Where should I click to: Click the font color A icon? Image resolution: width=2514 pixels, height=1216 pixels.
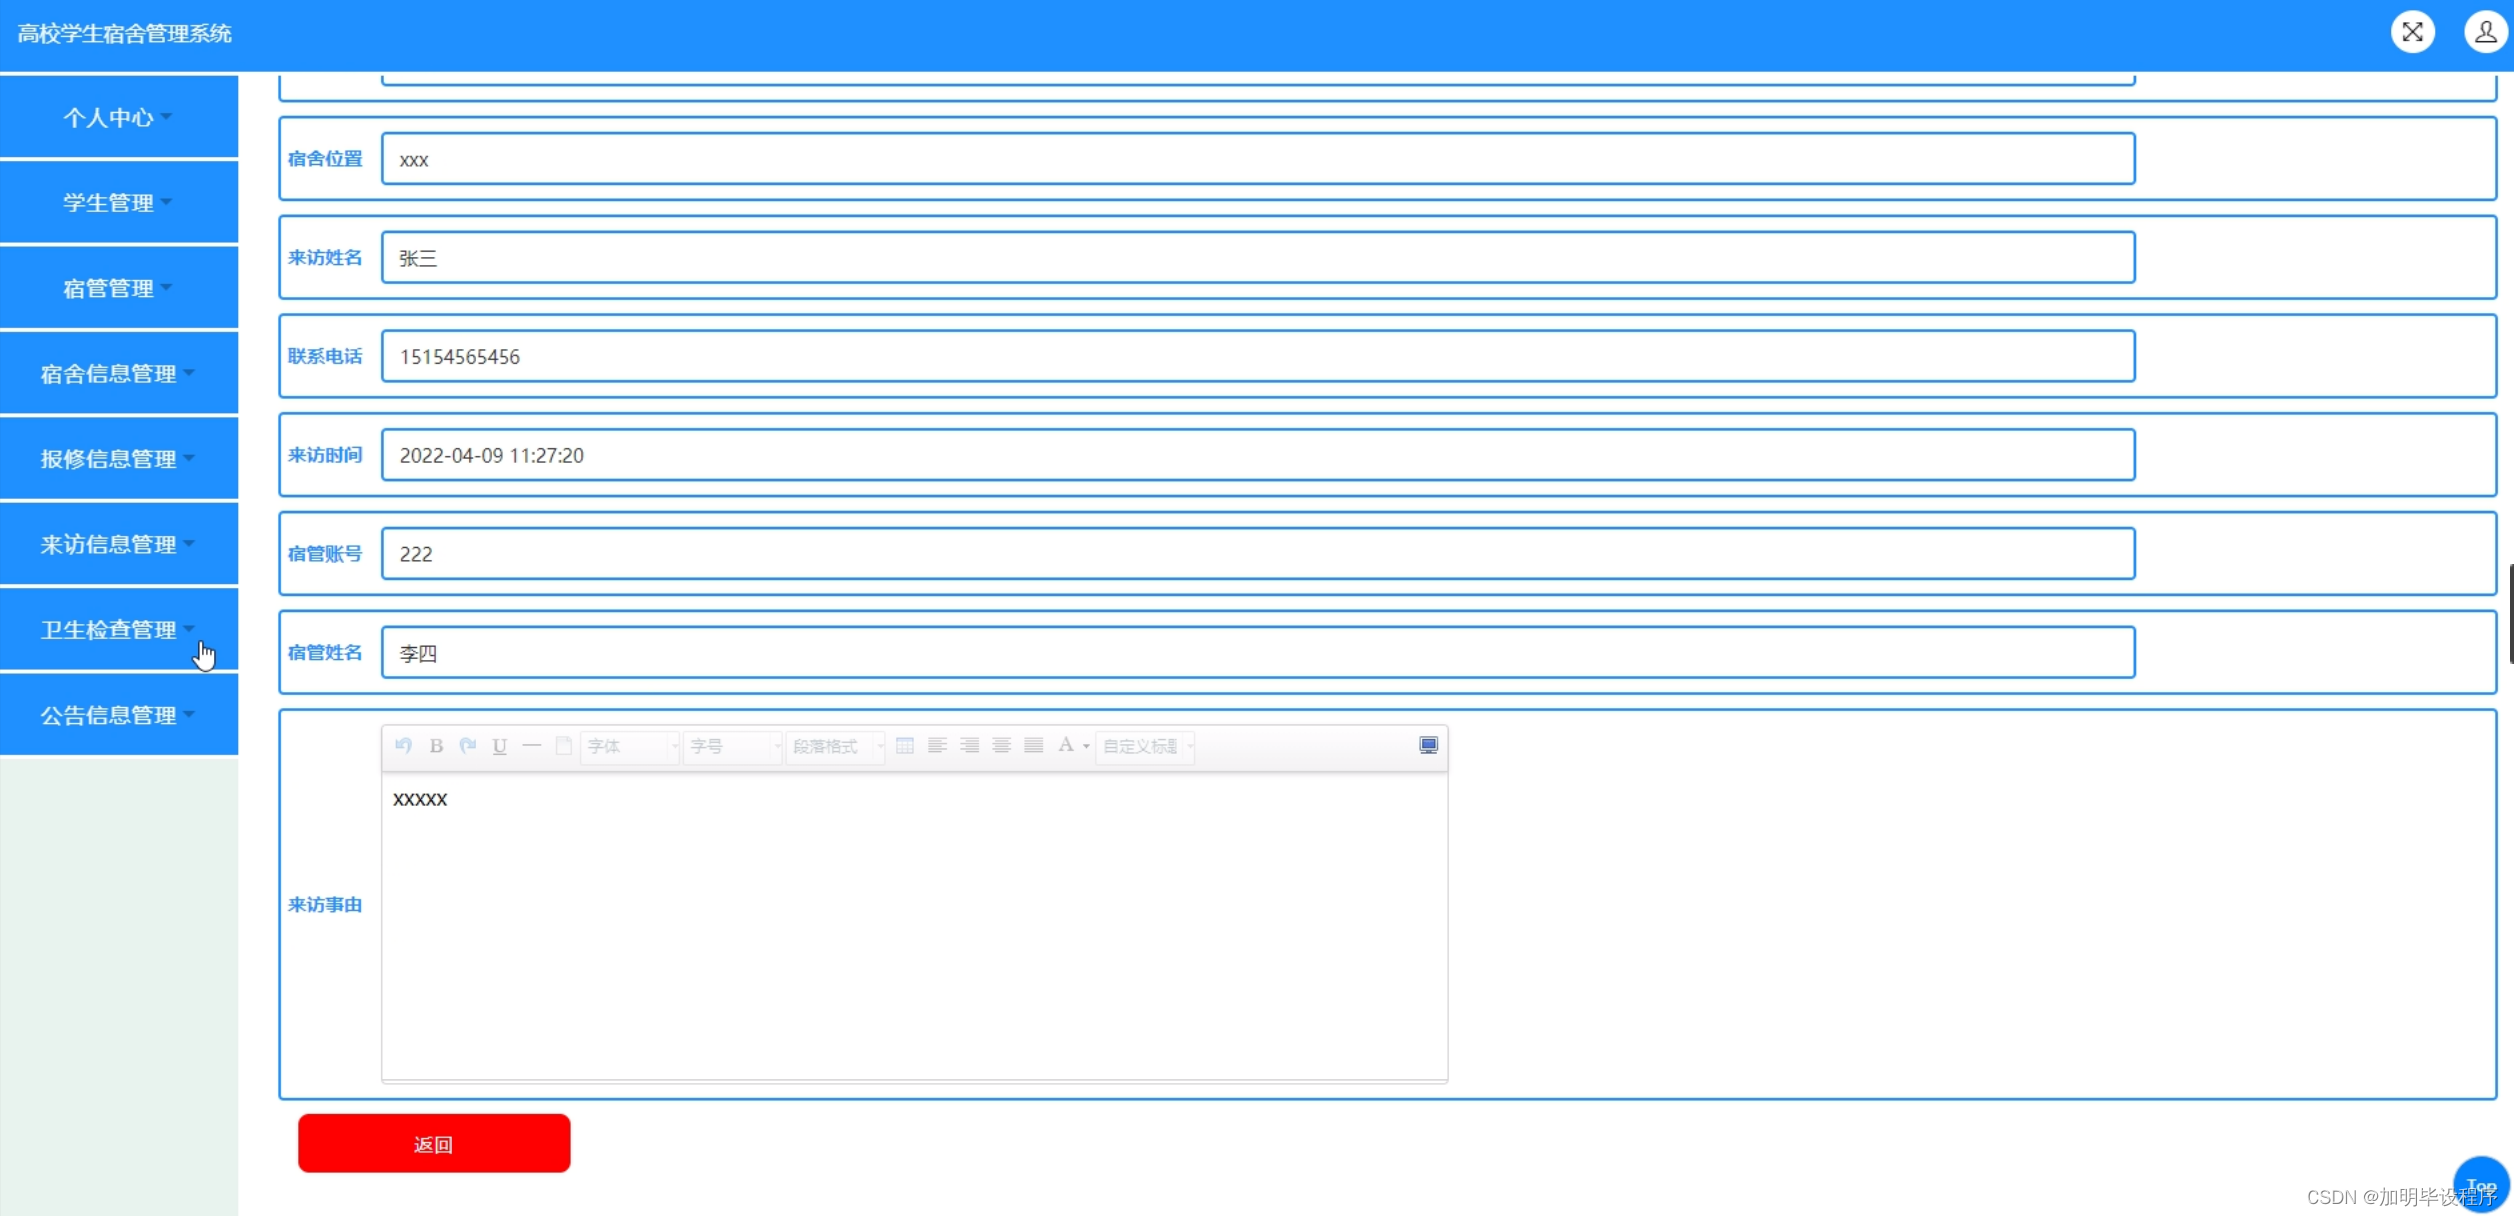point(1066,746)
